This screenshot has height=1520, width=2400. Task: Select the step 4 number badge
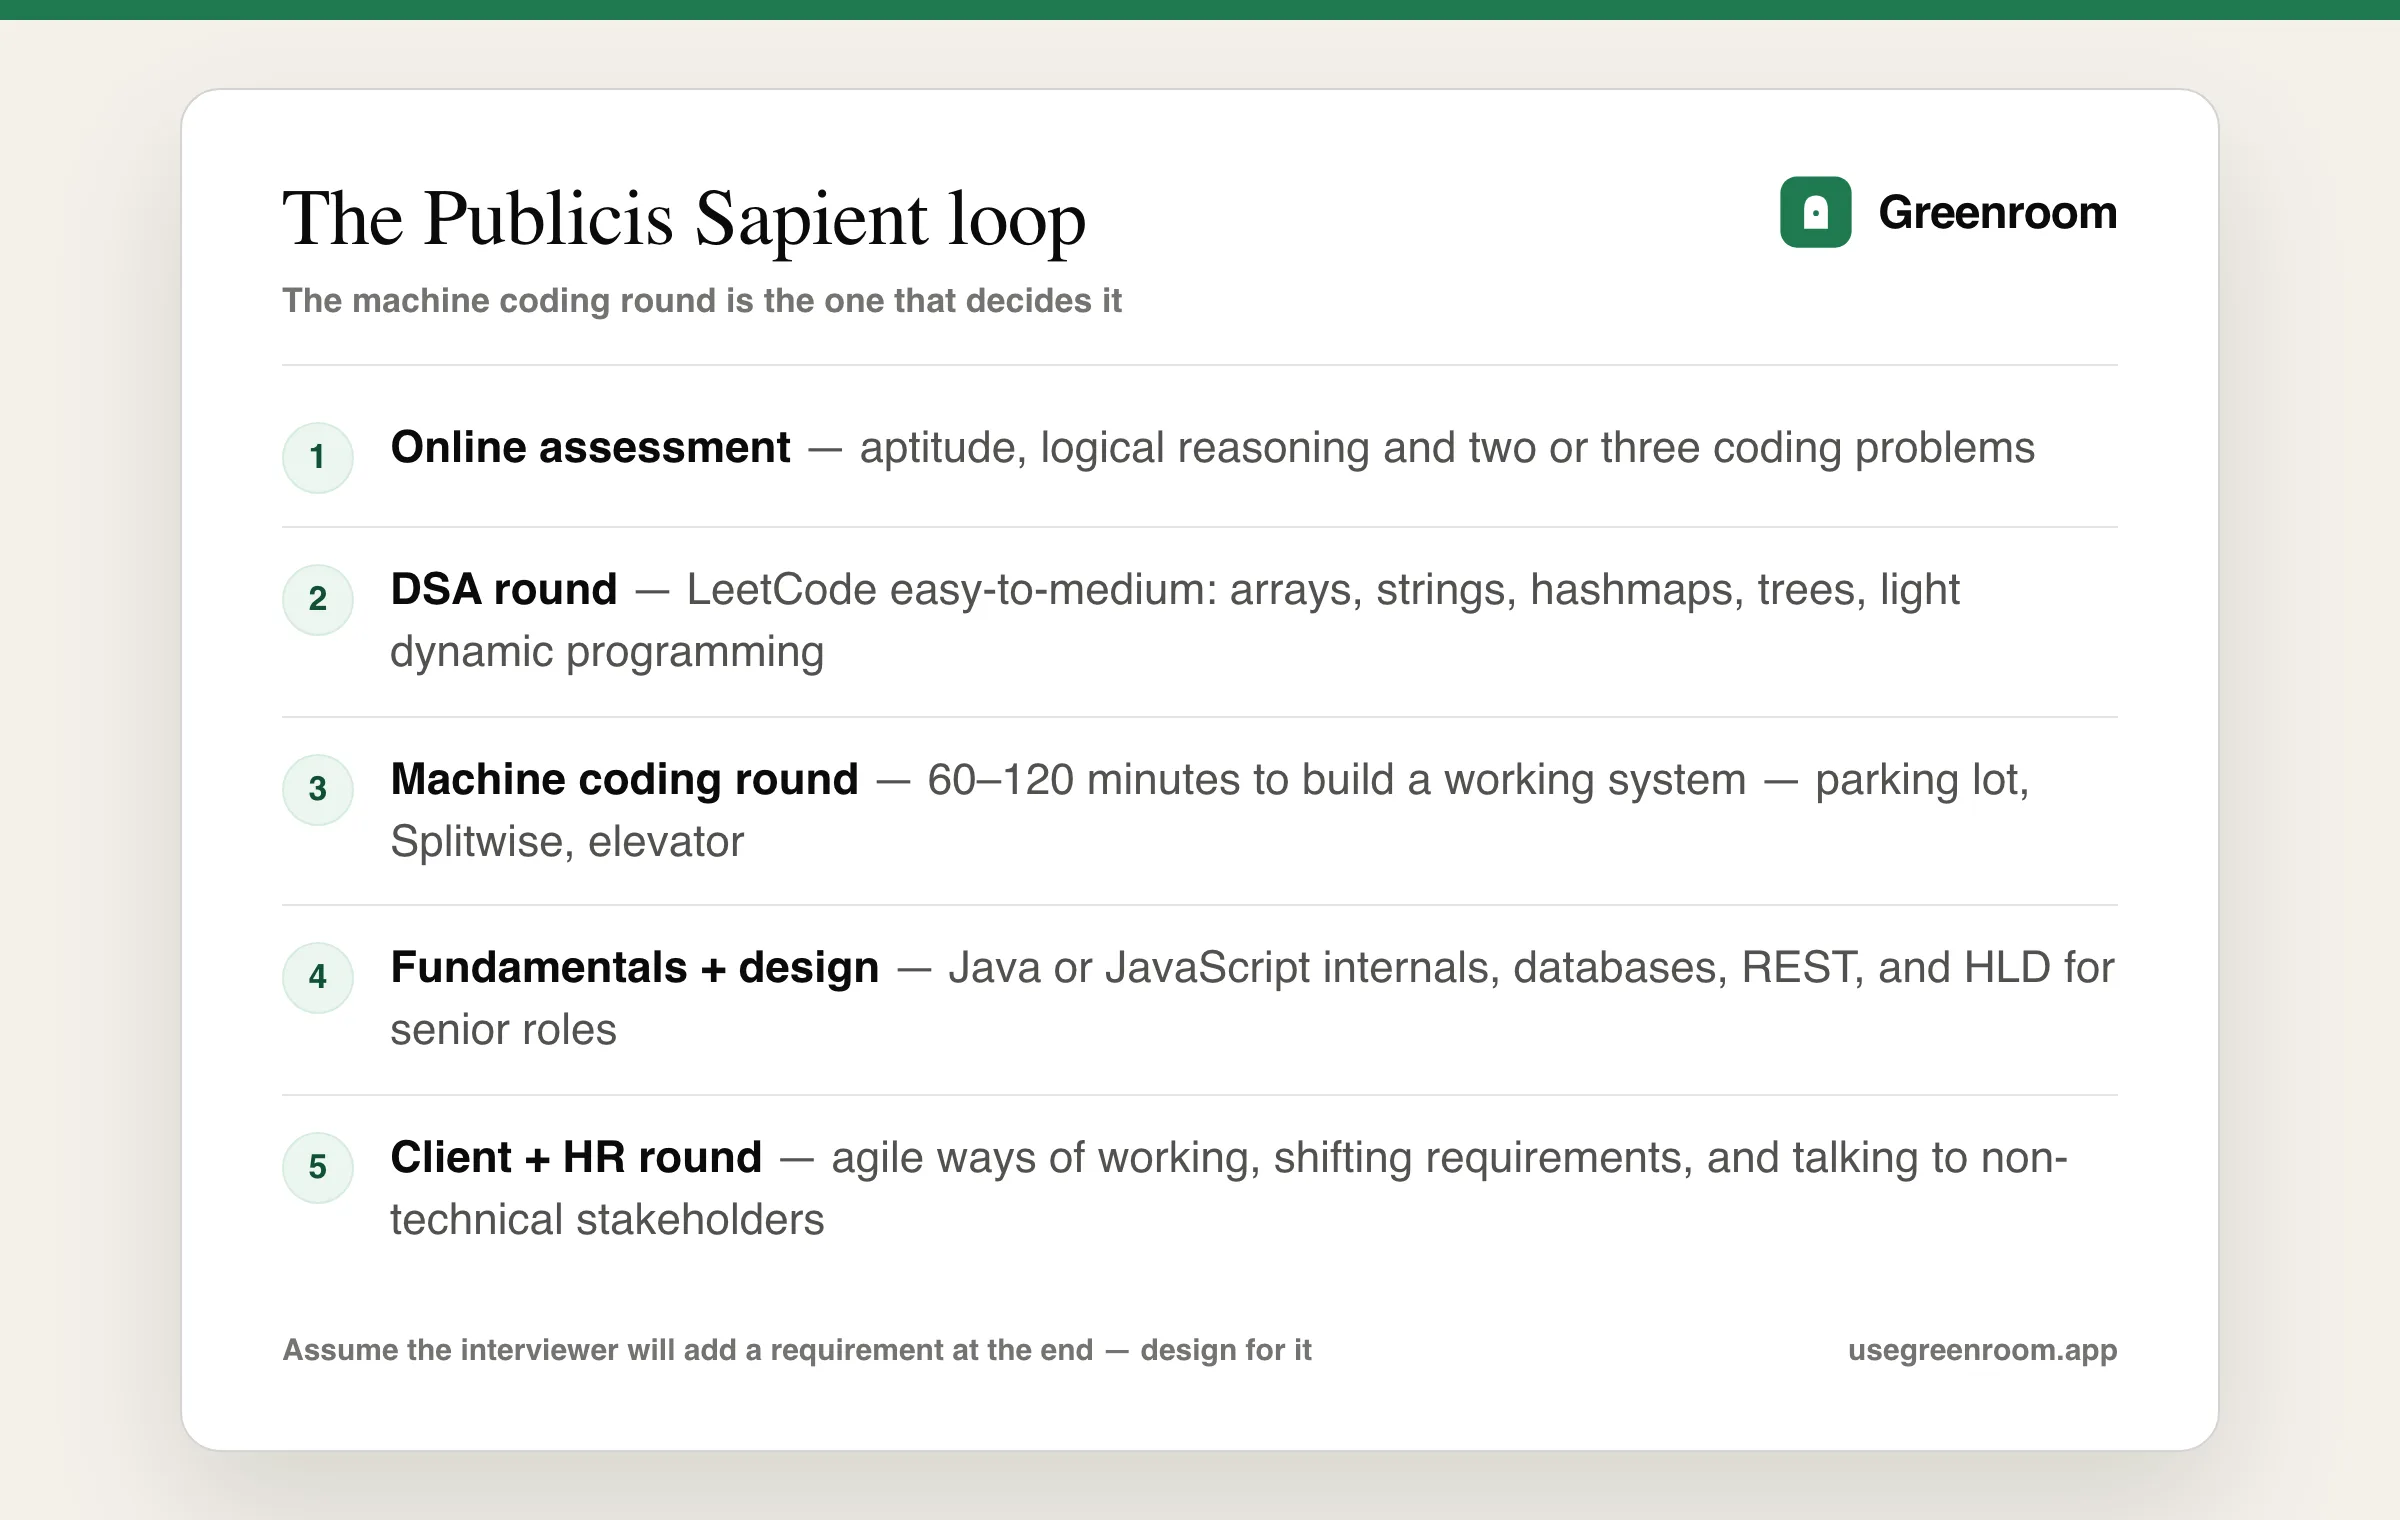[318, 977]
